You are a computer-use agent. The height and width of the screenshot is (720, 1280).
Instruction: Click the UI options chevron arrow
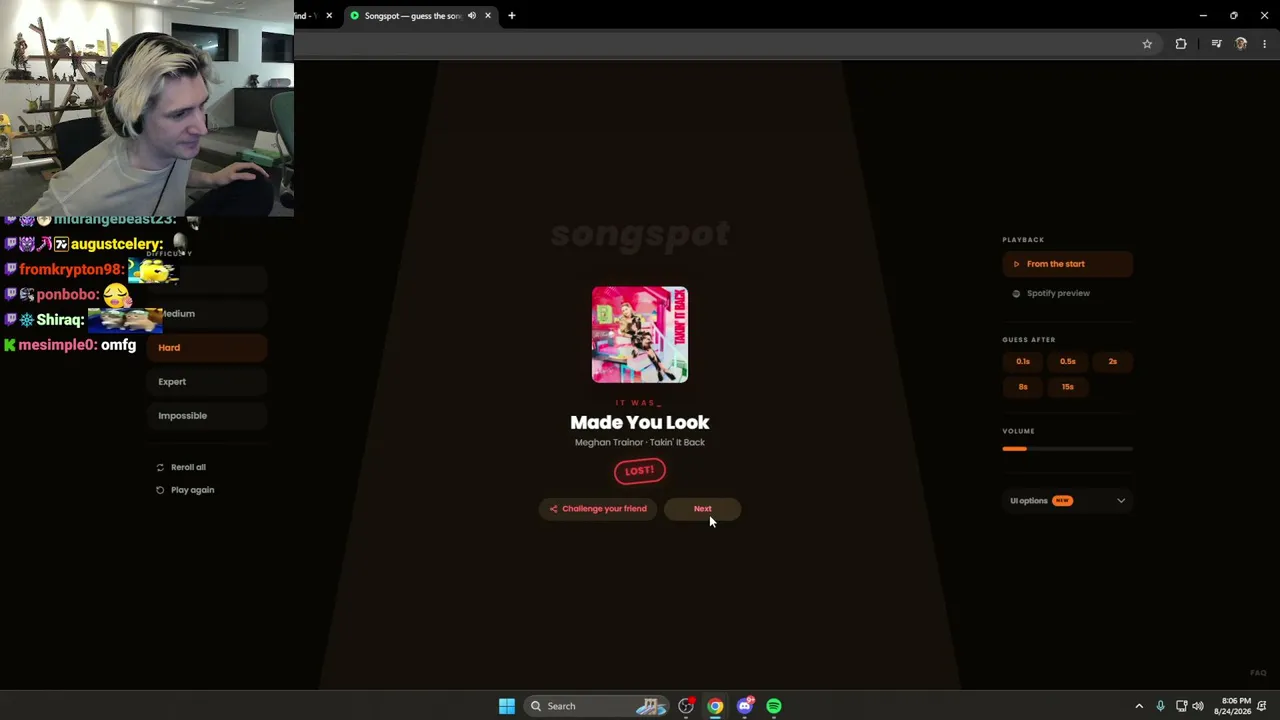click(1121, 501)
